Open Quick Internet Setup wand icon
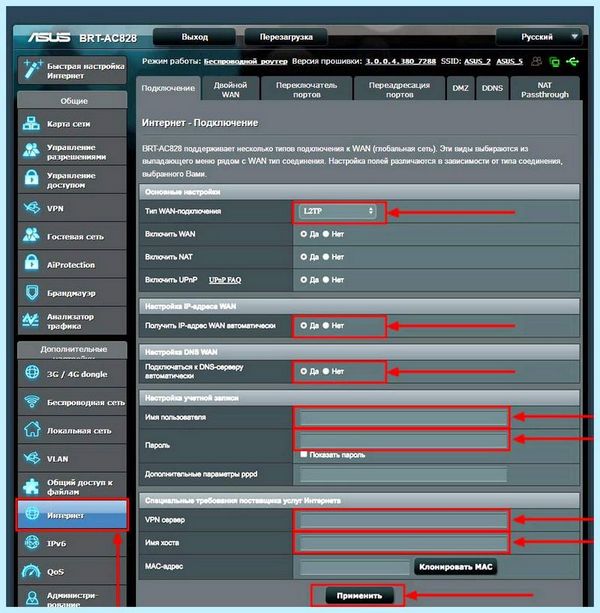 [x=32, y=70]
